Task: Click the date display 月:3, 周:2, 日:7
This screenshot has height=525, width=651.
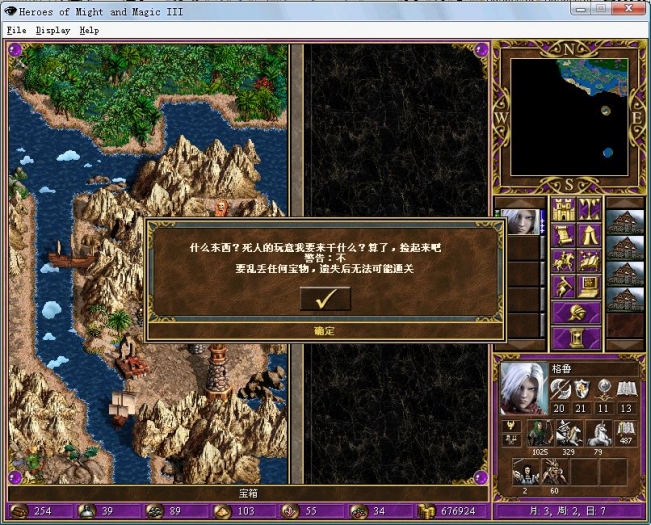Action: (568, 511)
